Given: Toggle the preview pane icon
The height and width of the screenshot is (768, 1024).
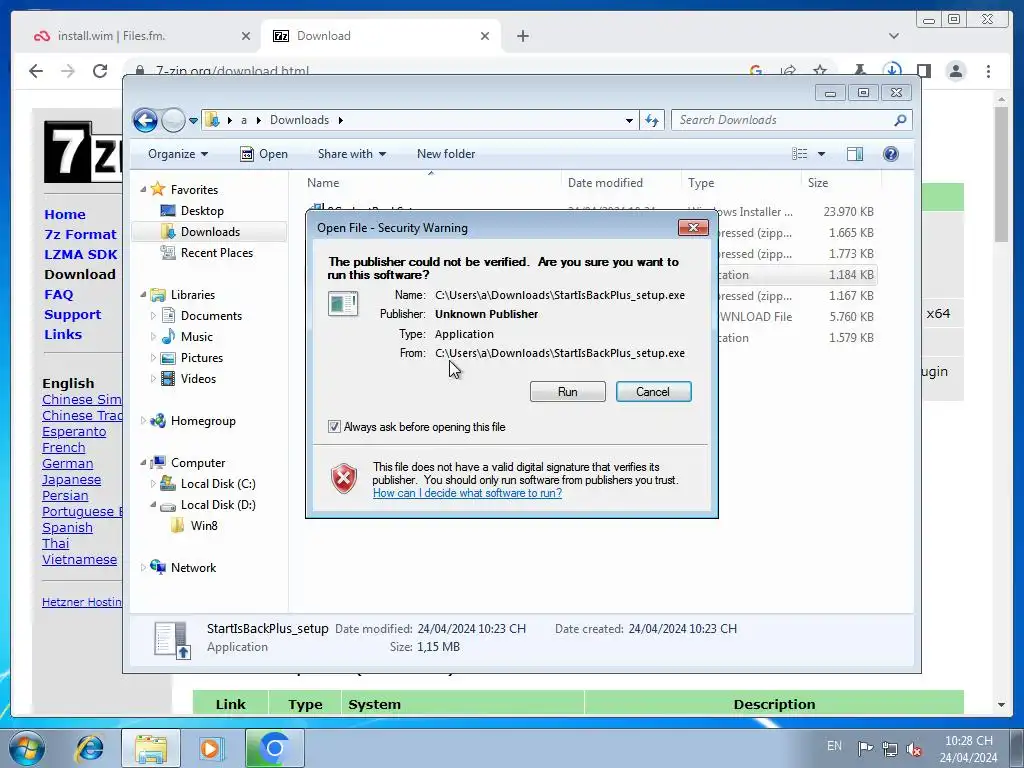Looking at the screenshot, I should tap(855, 154).
